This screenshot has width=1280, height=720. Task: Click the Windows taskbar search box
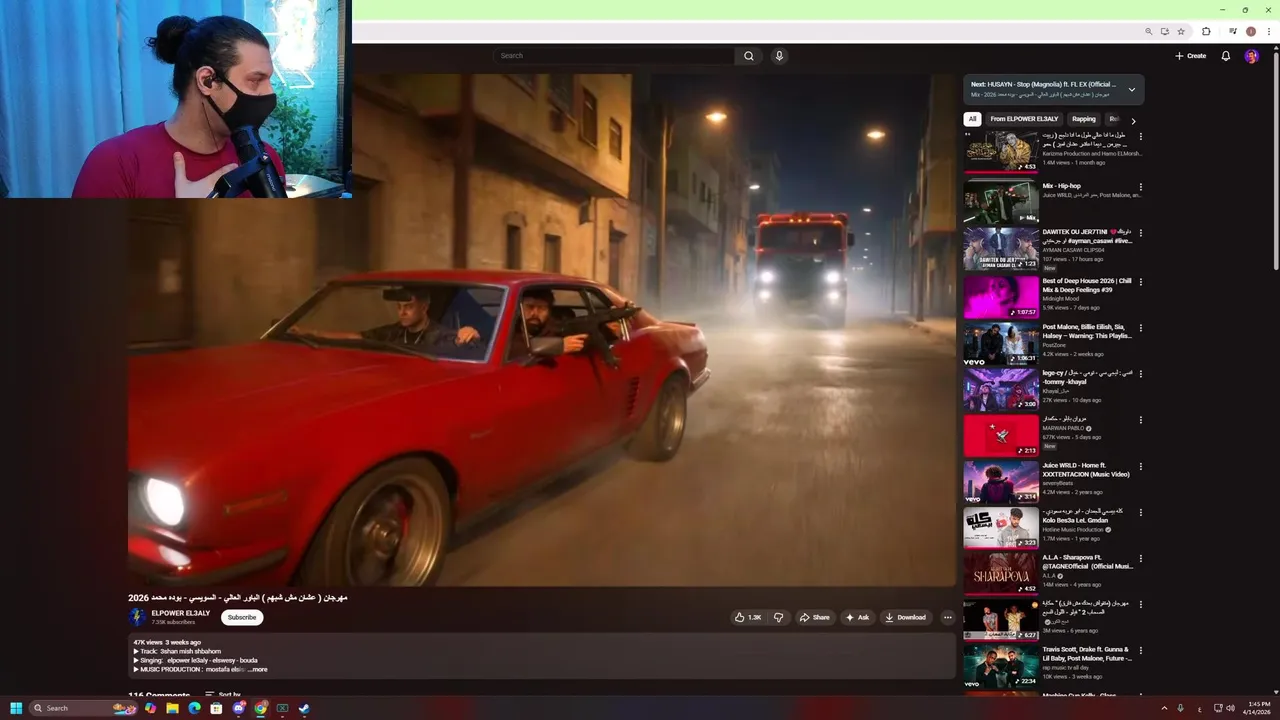[x=82, y=708]
